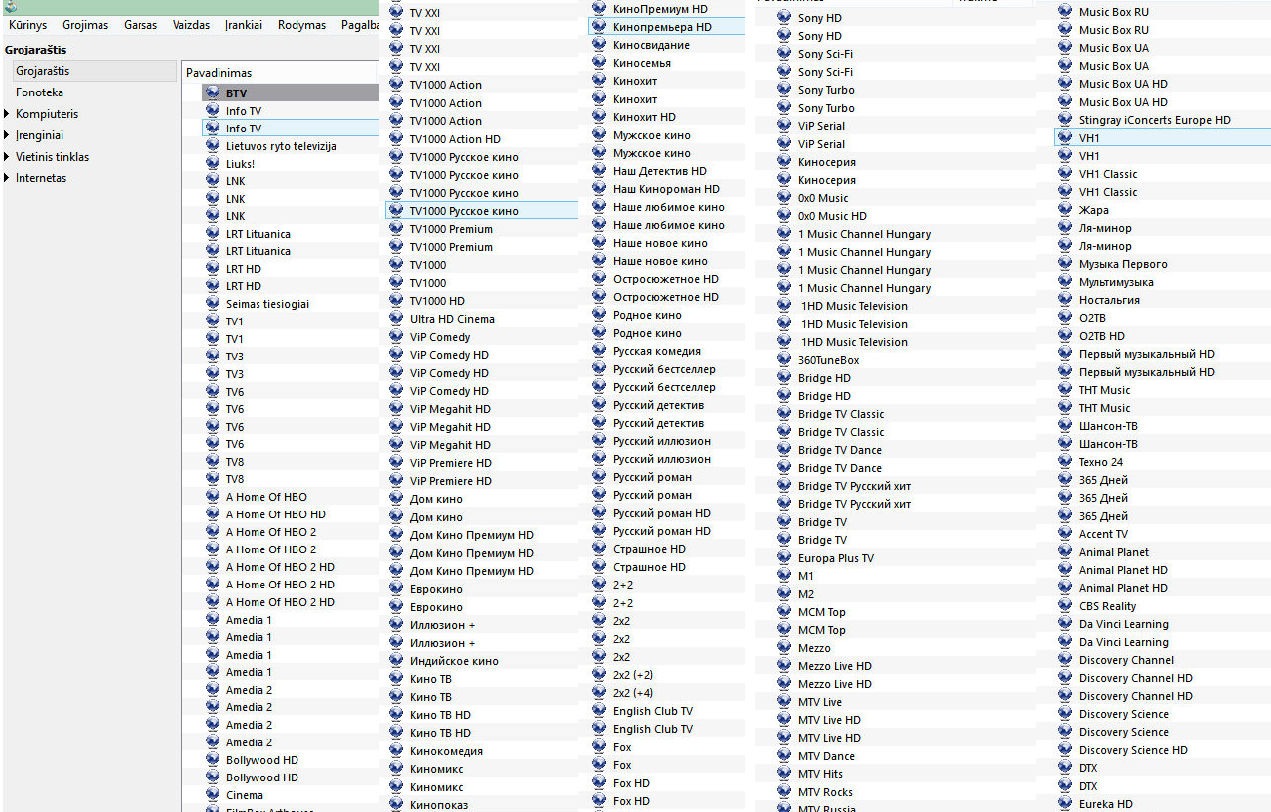The width and height of the screenshot is (1271, 812).
Task: Click the icon next to Кинокомедия
Action: tap(396, 751)
